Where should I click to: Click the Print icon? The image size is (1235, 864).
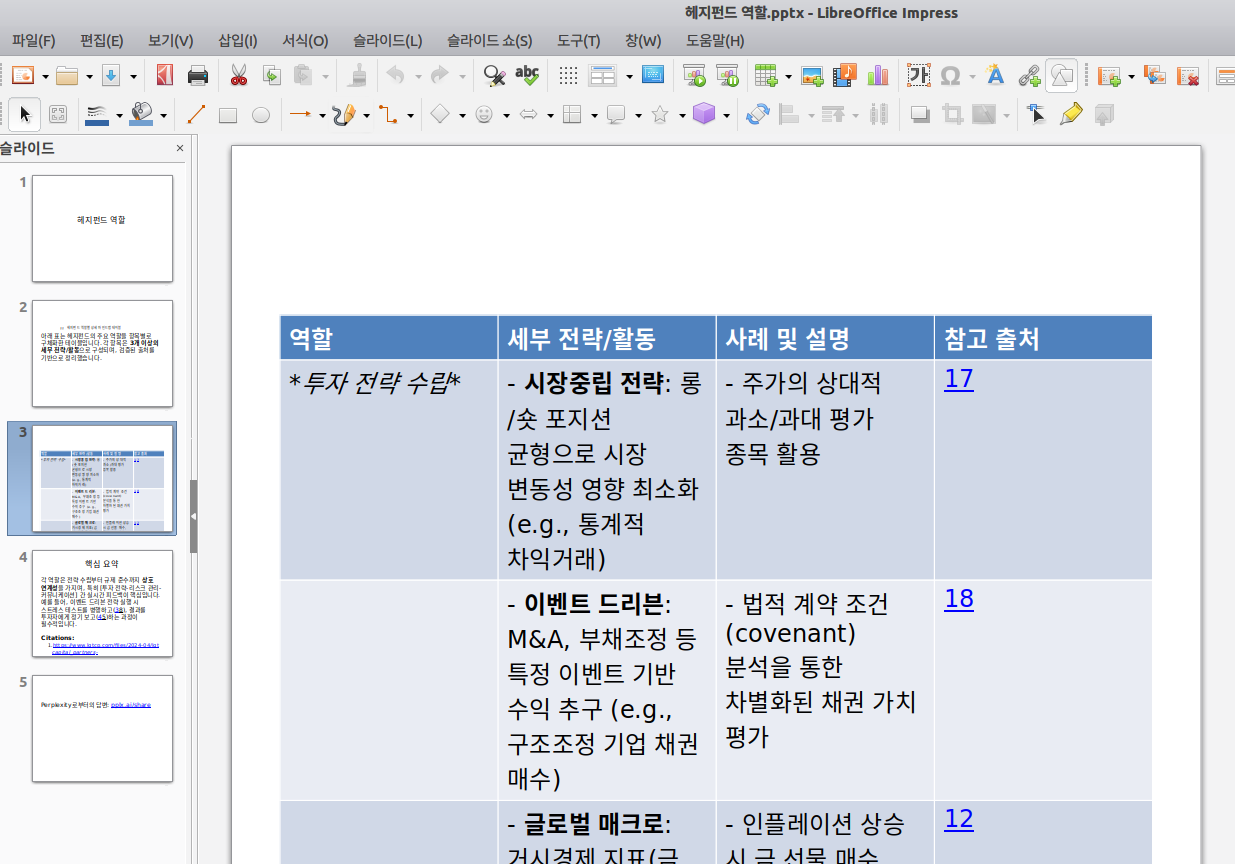click(198, 75)
